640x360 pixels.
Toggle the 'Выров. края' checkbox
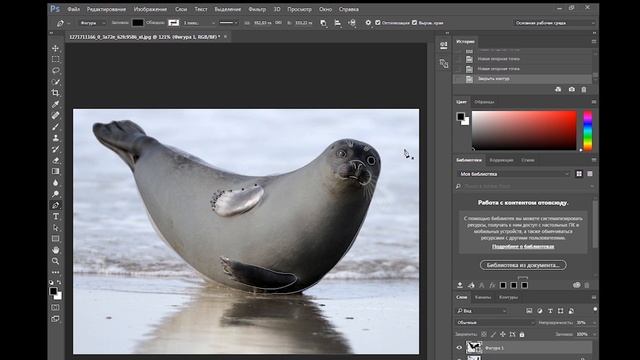414,23
